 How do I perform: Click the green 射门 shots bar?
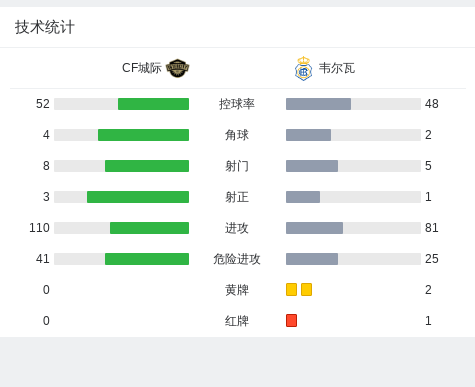pos(147,166)
